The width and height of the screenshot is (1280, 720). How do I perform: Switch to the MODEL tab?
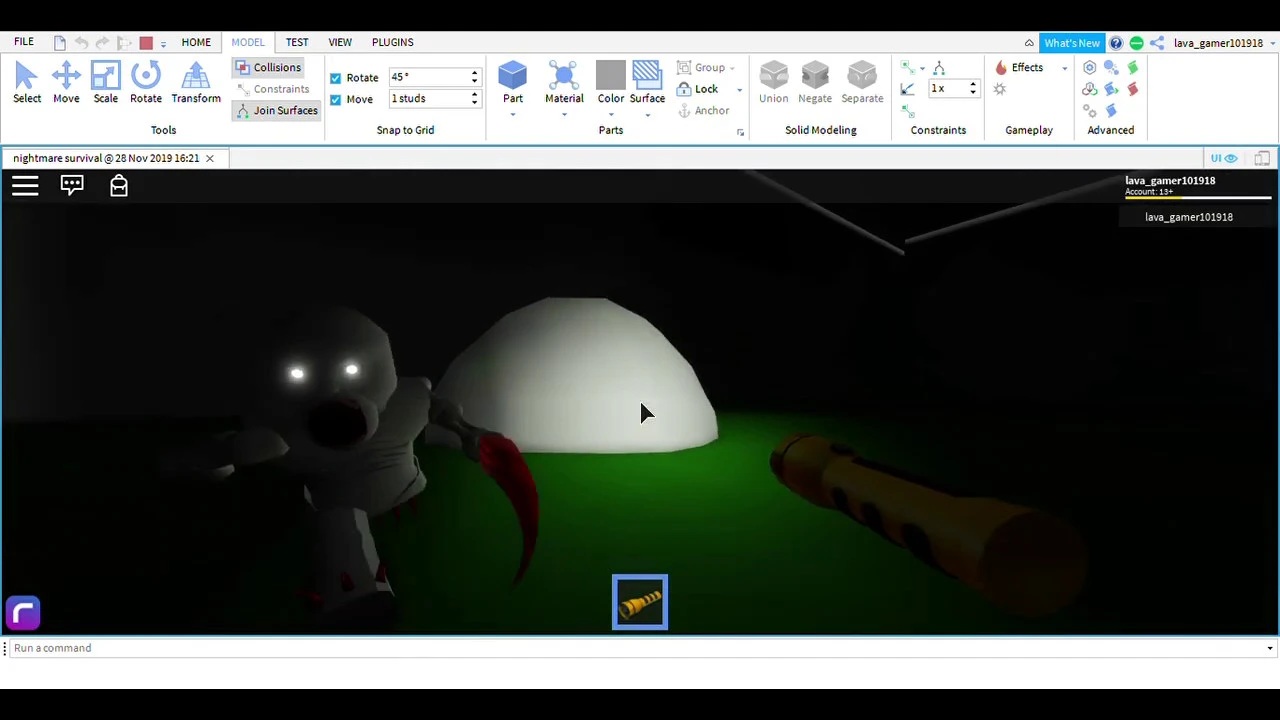248,42
